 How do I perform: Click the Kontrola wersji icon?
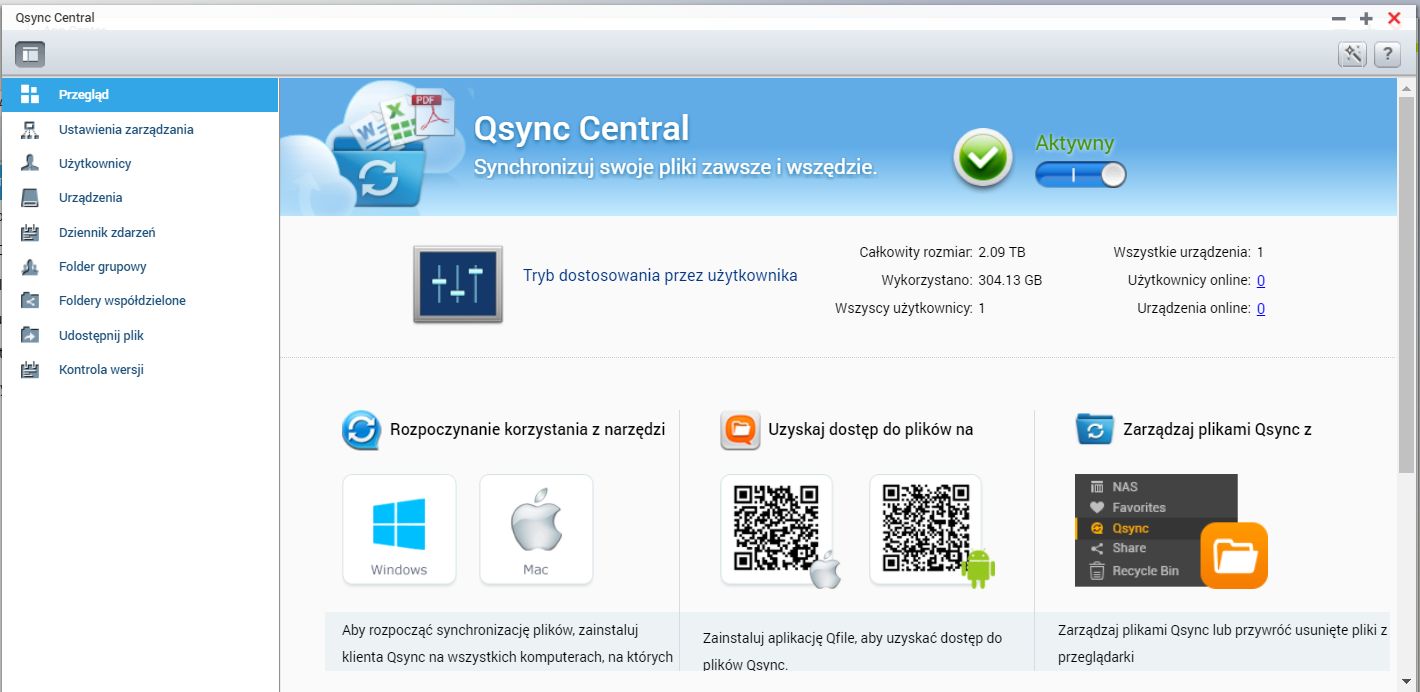coord(30,370)
